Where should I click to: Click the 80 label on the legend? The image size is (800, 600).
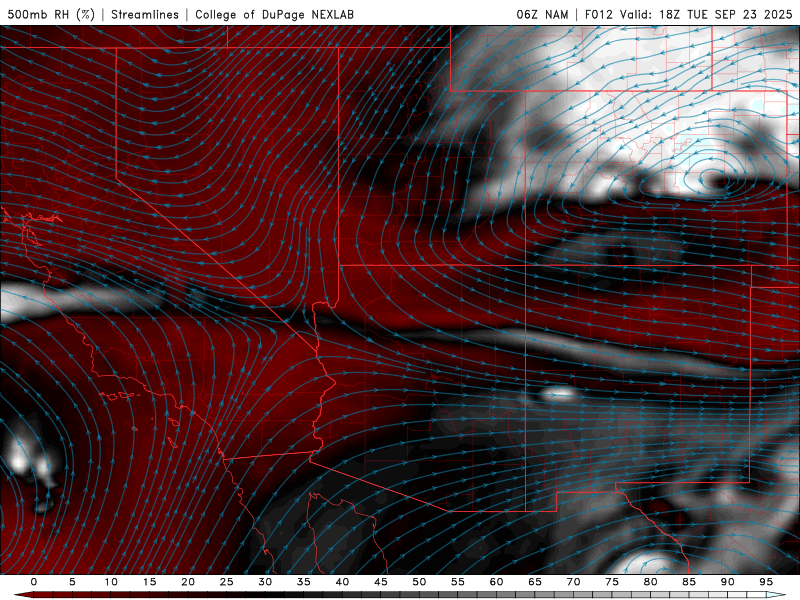click(x=650, y=582)
